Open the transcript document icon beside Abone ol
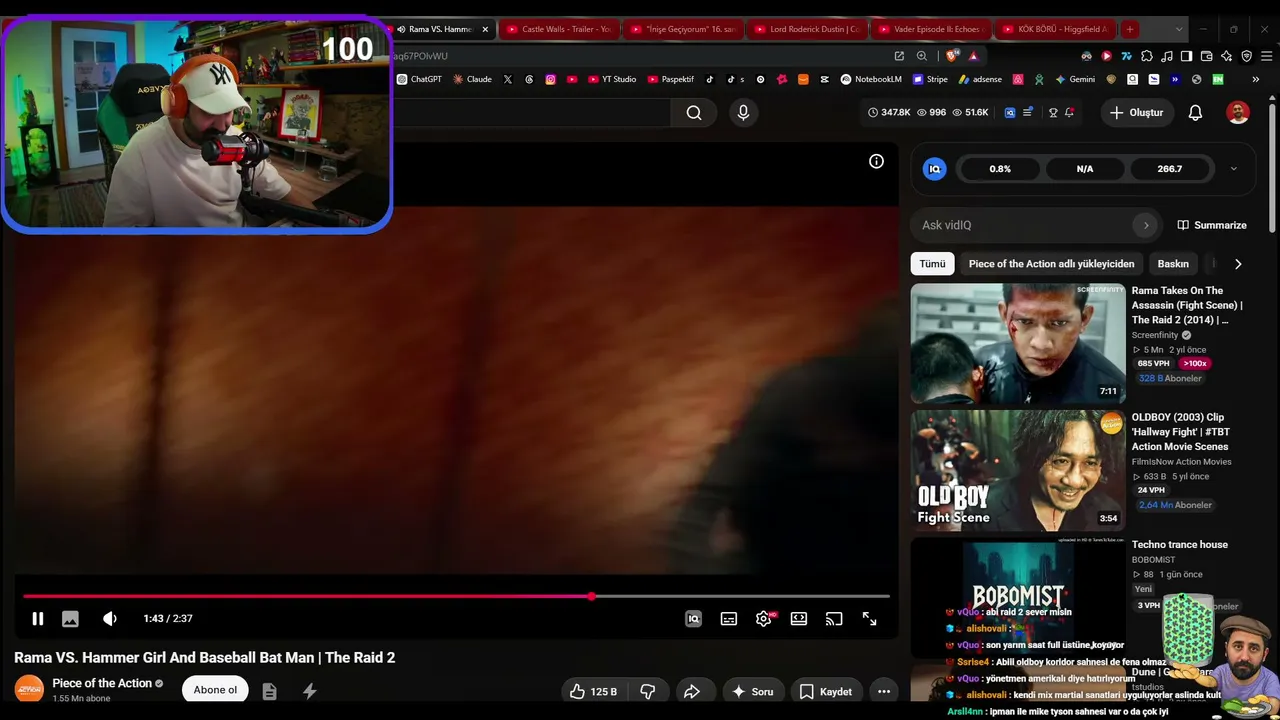 coord(269,691)
